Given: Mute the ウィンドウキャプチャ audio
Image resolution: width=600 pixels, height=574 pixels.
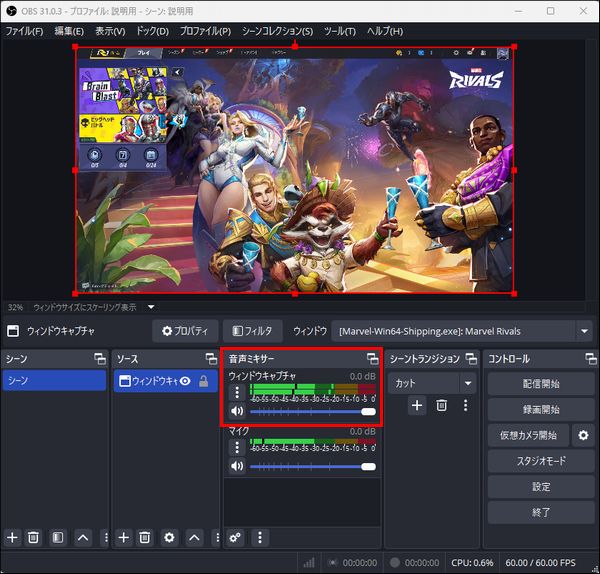Looking at the screenshot, I should tap(237, 411).
